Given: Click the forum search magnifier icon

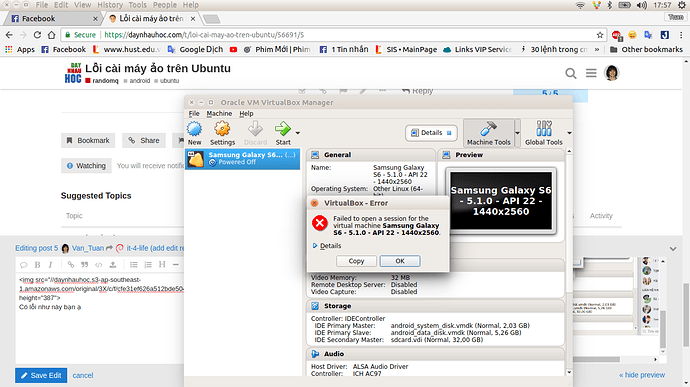Looking at the screenshot, I should coord(571,73).
